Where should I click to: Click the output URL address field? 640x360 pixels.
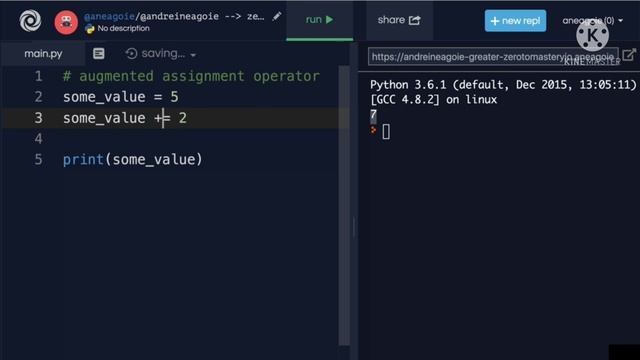(493, 56)
